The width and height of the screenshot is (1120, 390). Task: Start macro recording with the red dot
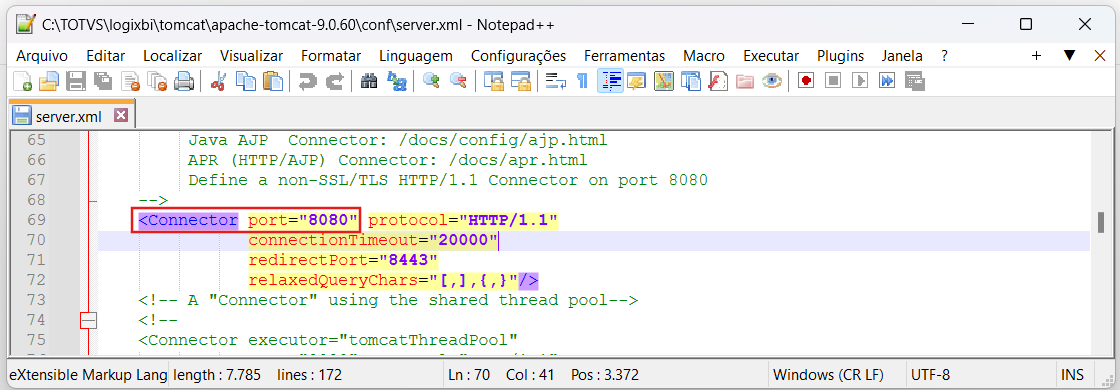coord(806,81)
